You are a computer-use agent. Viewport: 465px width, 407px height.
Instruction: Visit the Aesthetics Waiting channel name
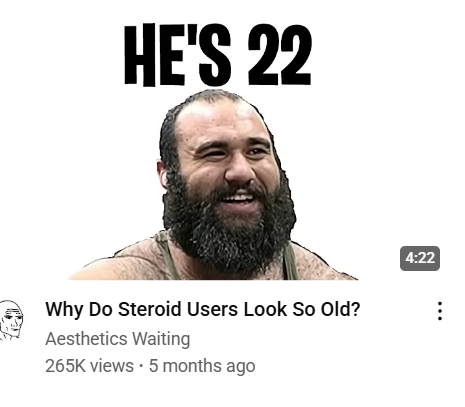118,339
